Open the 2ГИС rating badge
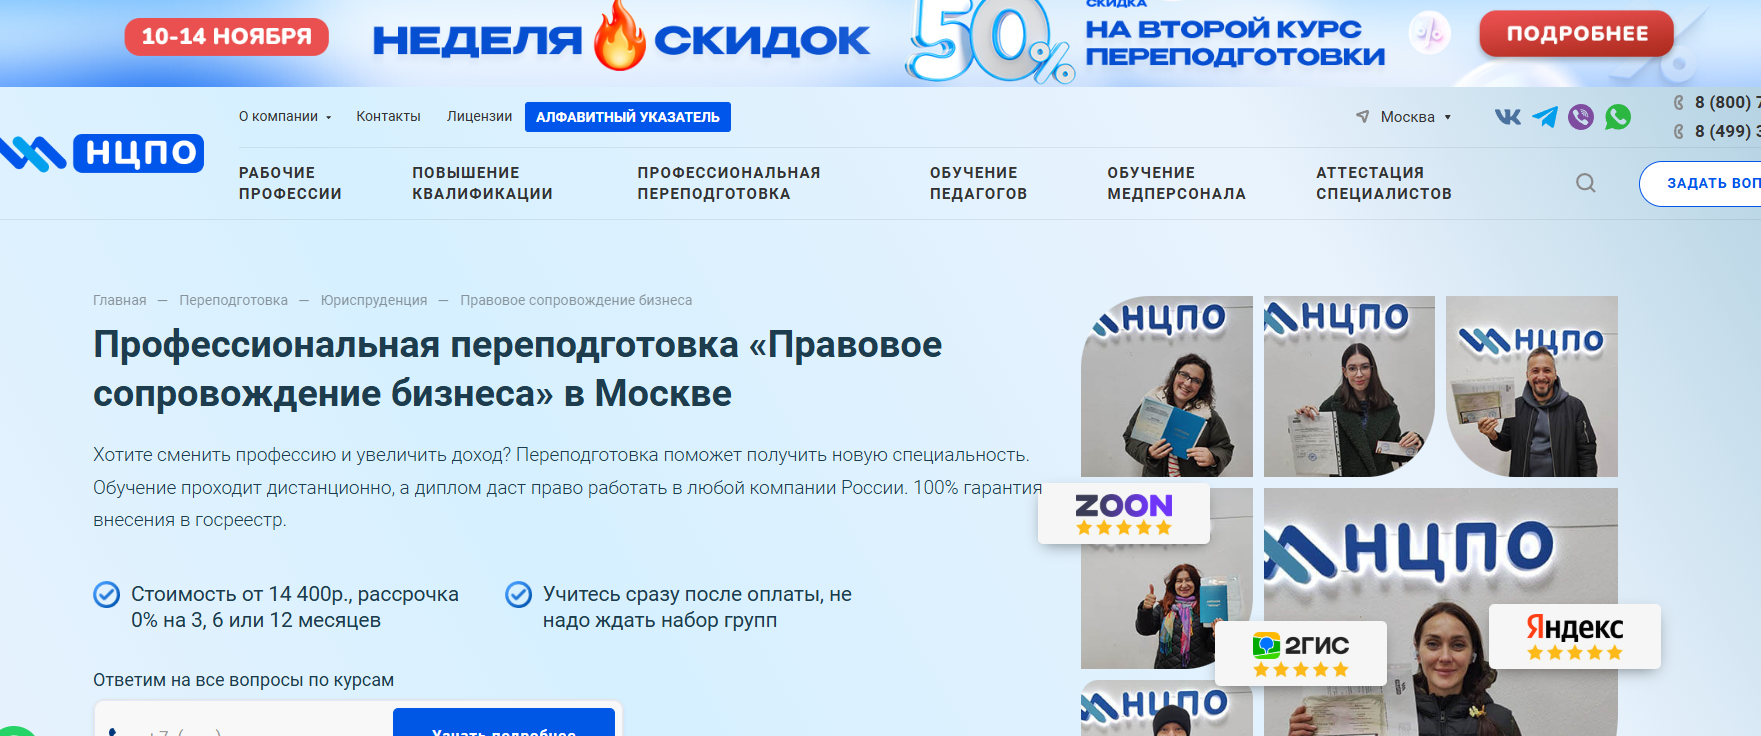The width and height of the screenshot is (1761, 736). (x=1300, y=654)
